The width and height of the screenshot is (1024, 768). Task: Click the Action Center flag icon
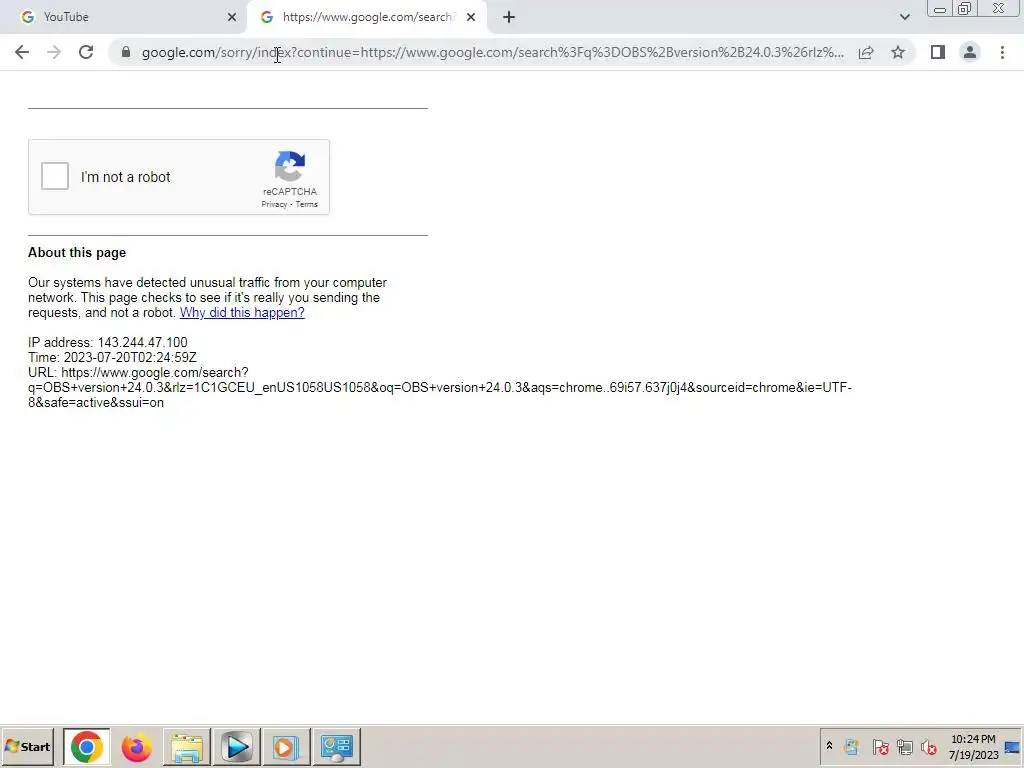pos(880,746)
